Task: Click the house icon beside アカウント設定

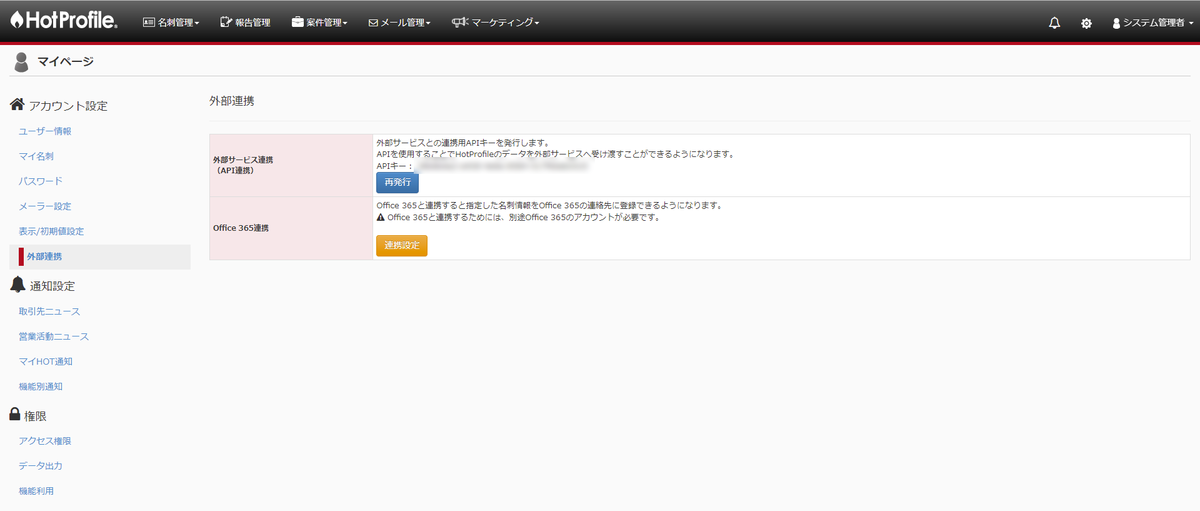Action: click(17, 105)
